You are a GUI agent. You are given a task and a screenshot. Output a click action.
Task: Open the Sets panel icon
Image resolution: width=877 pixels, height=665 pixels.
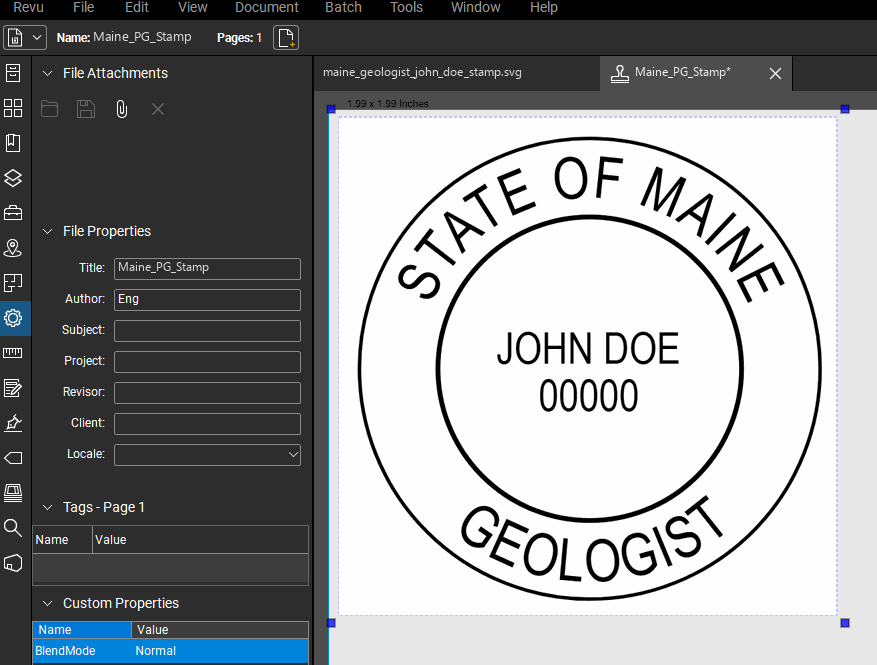tap(13, 493)
